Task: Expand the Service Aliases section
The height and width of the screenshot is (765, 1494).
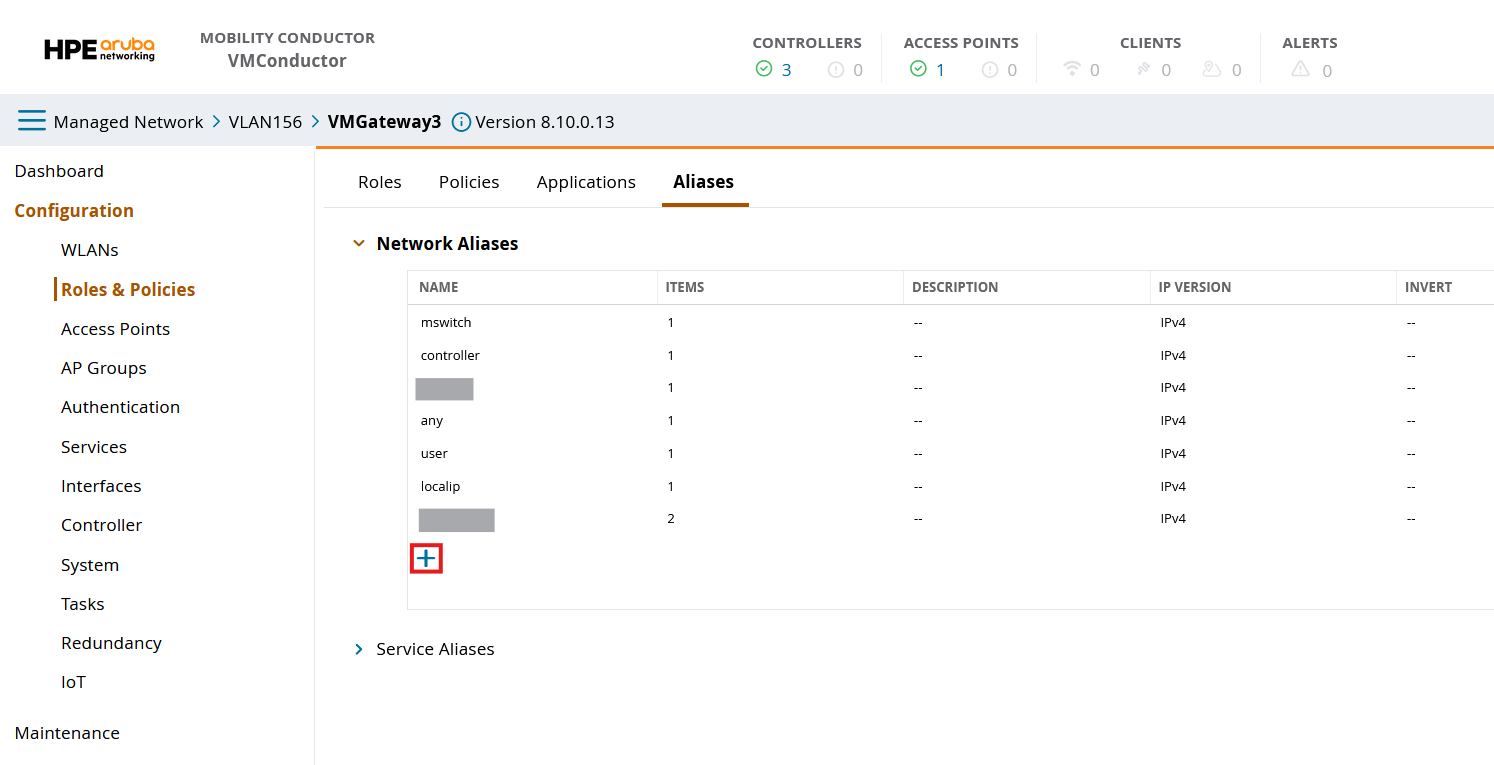Action: (x=359, y=650)
